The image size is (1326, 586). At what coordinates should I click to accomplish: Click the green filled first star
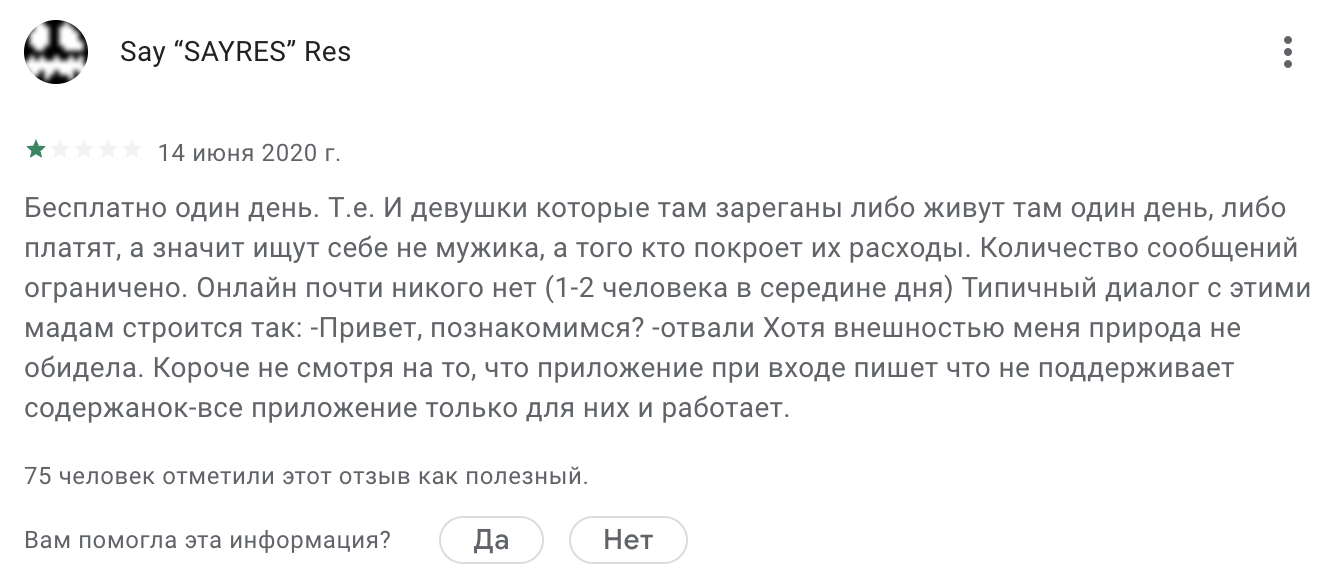point(36,151)
